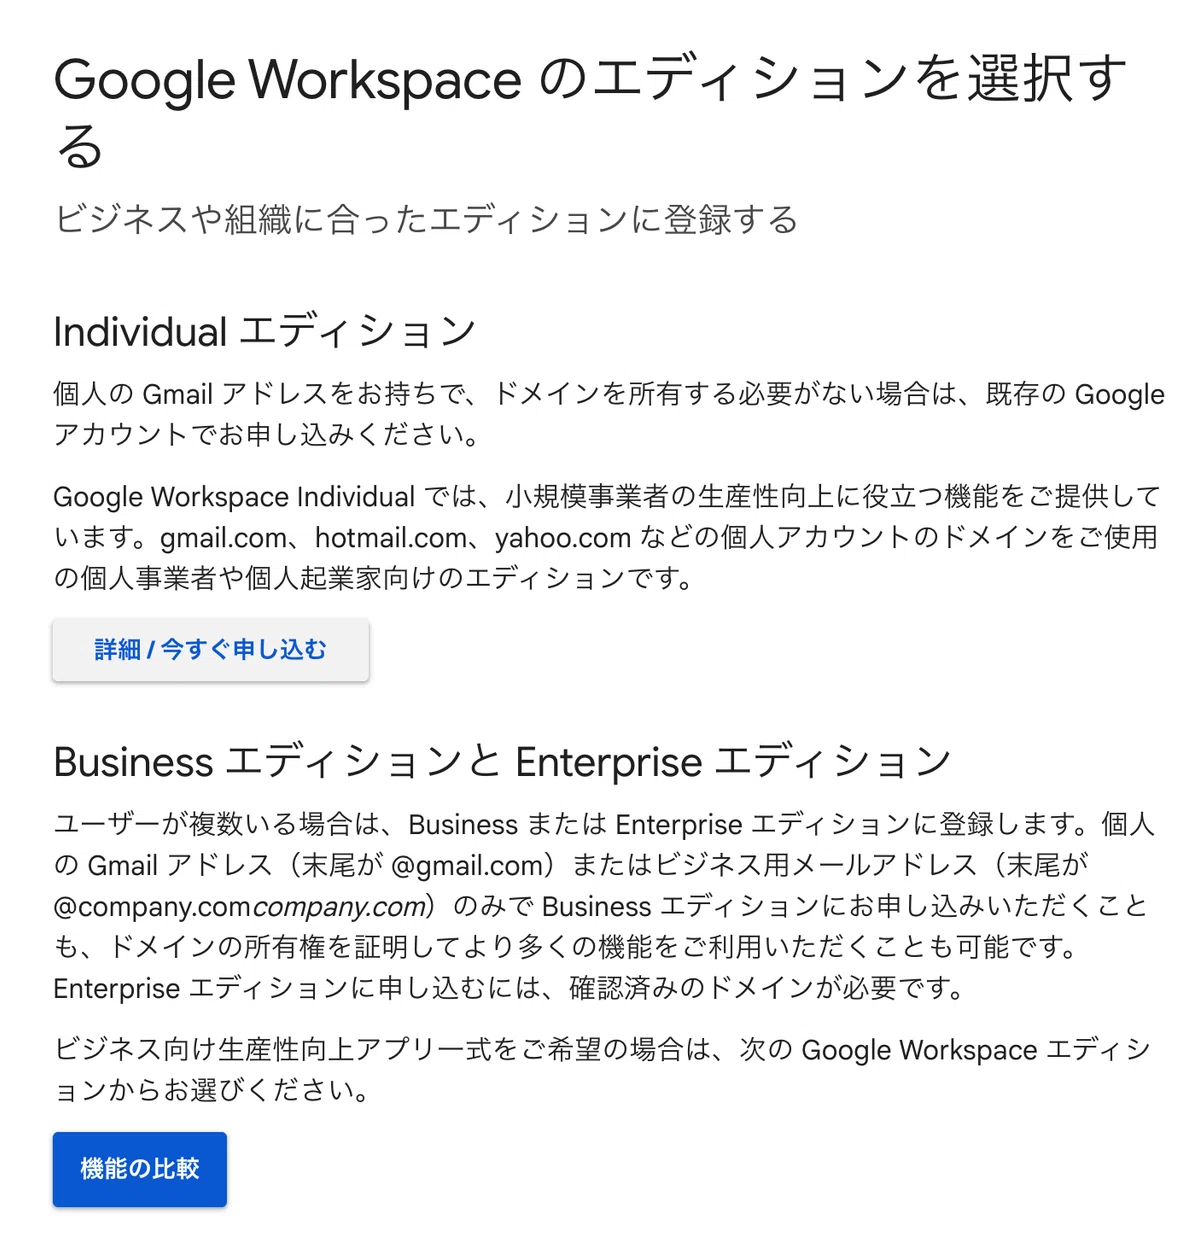Click the hotmail.com domain text
This screenshot has height=1243, width=1200.
(x=391, y=538)
